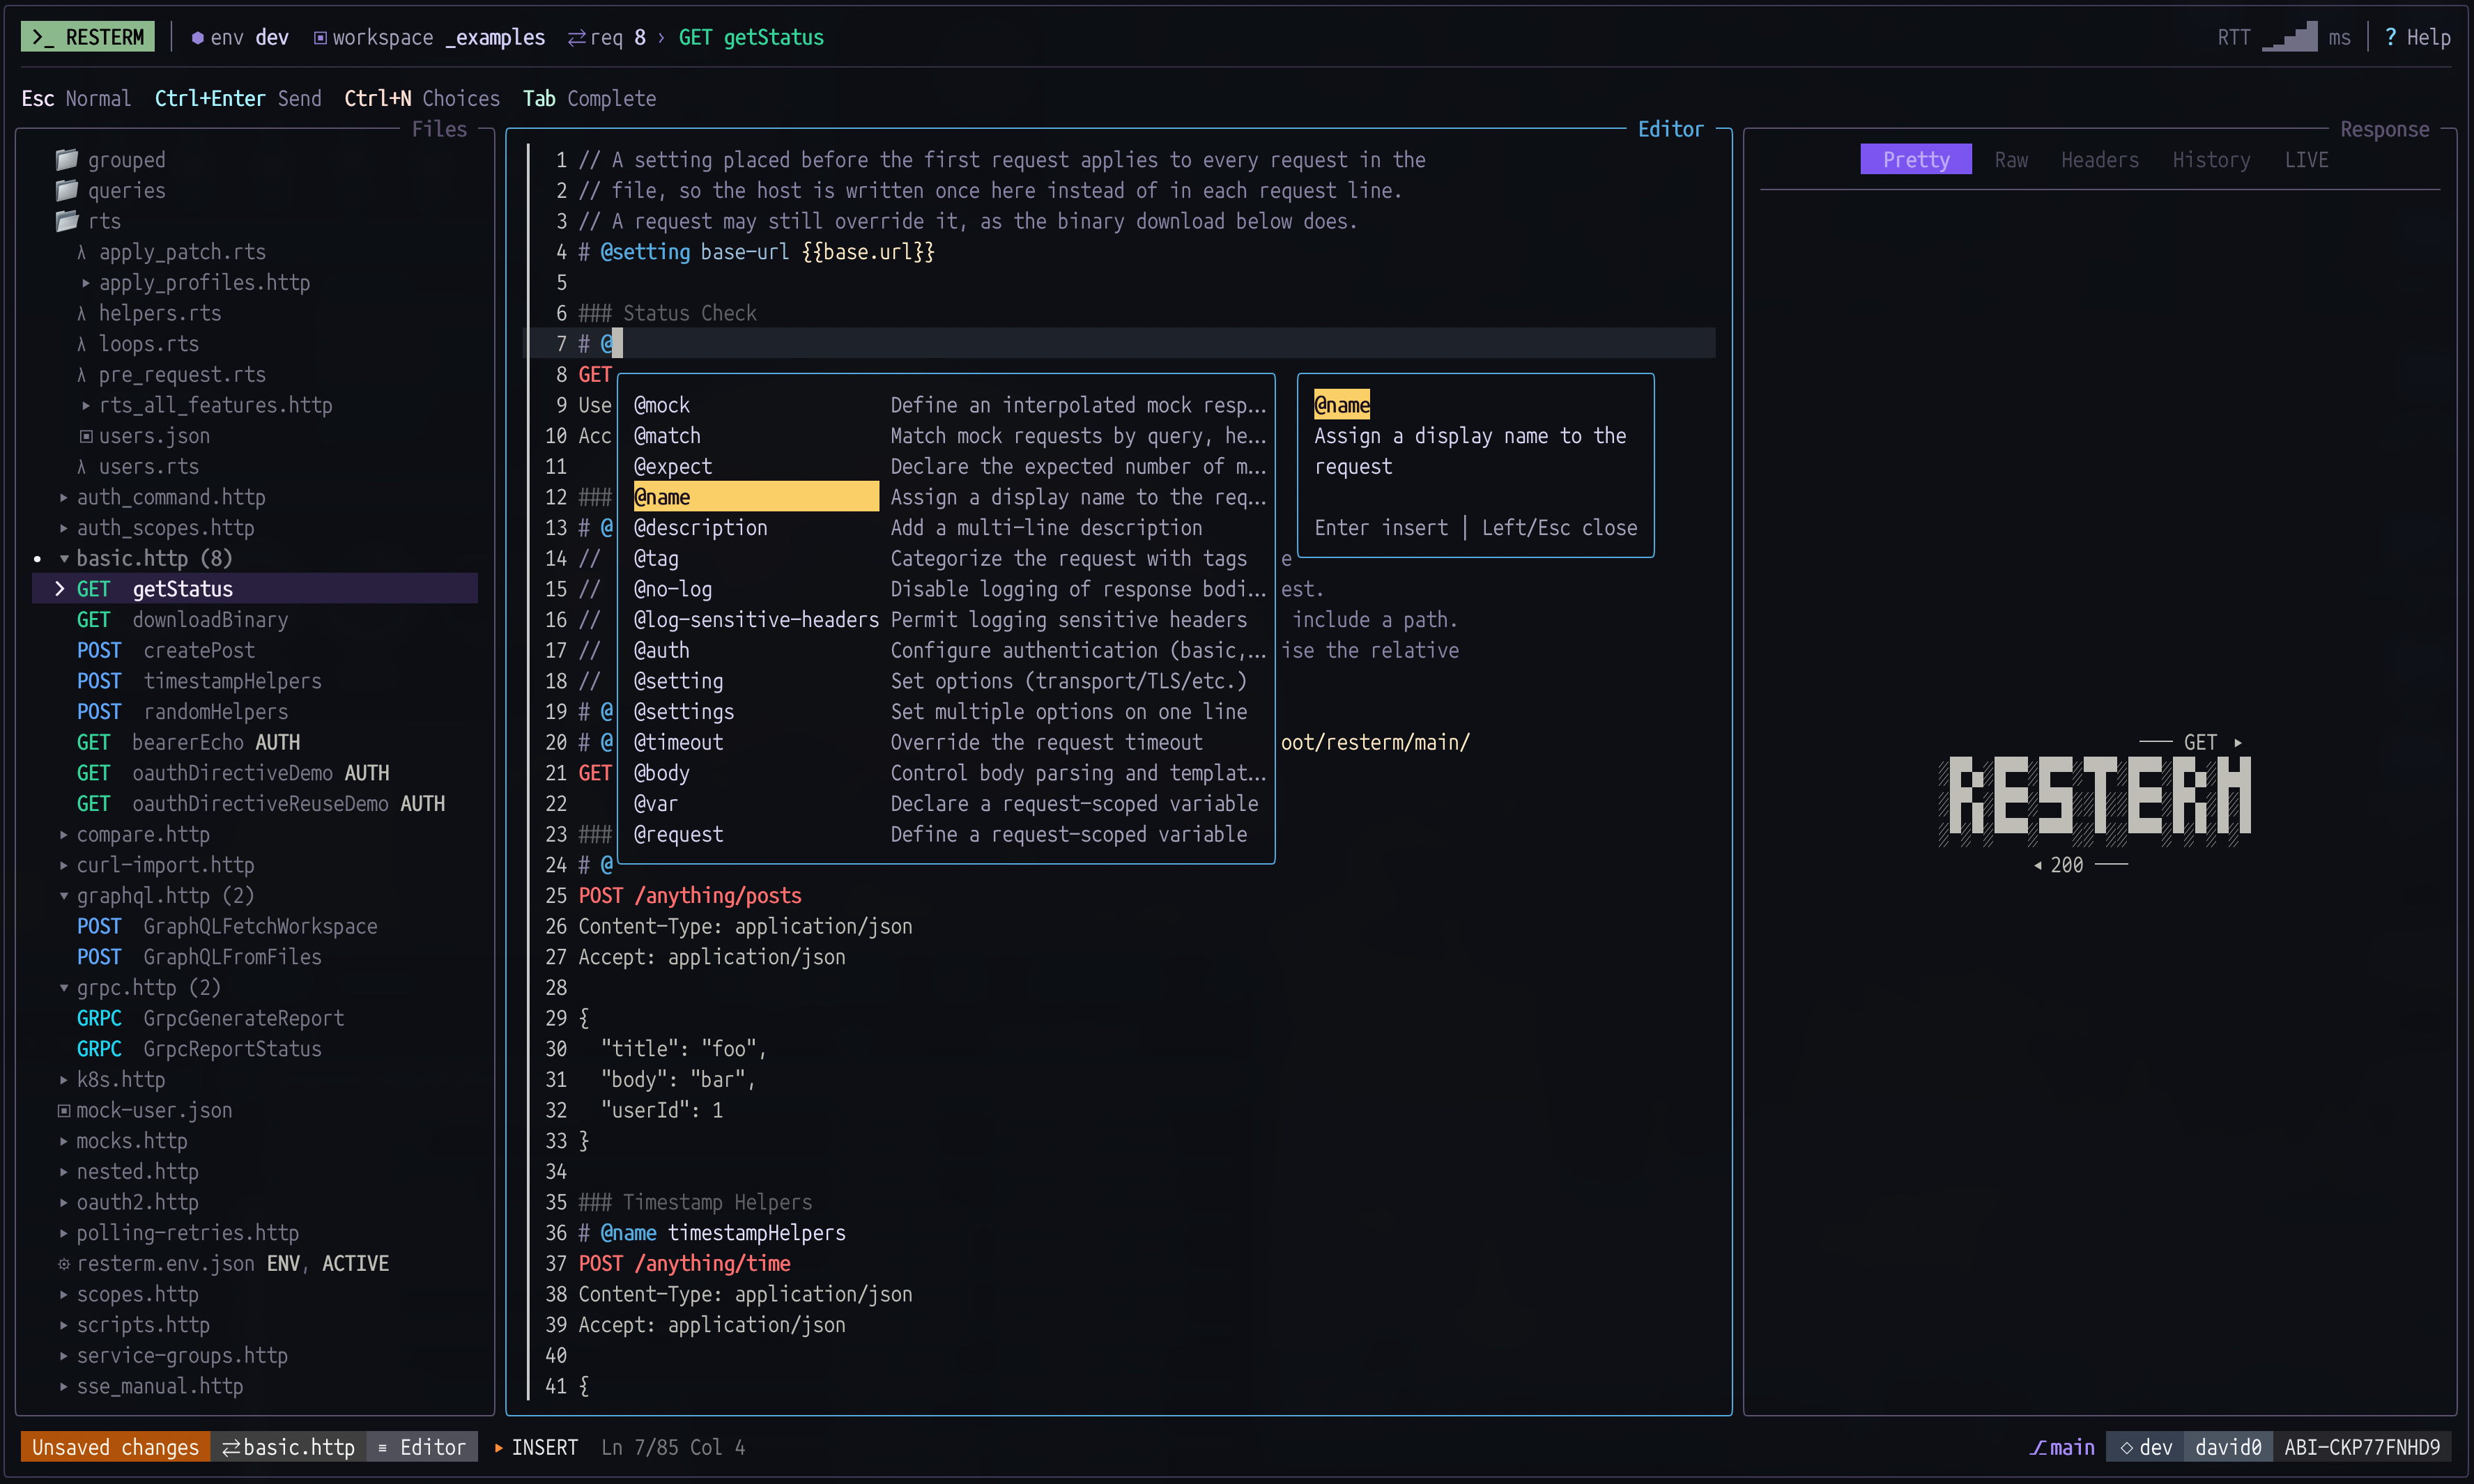Switch to the LIVE response tab
Image resolution: width=2474 pixels, height=1484 pixels.
(x=2306, y=160)
